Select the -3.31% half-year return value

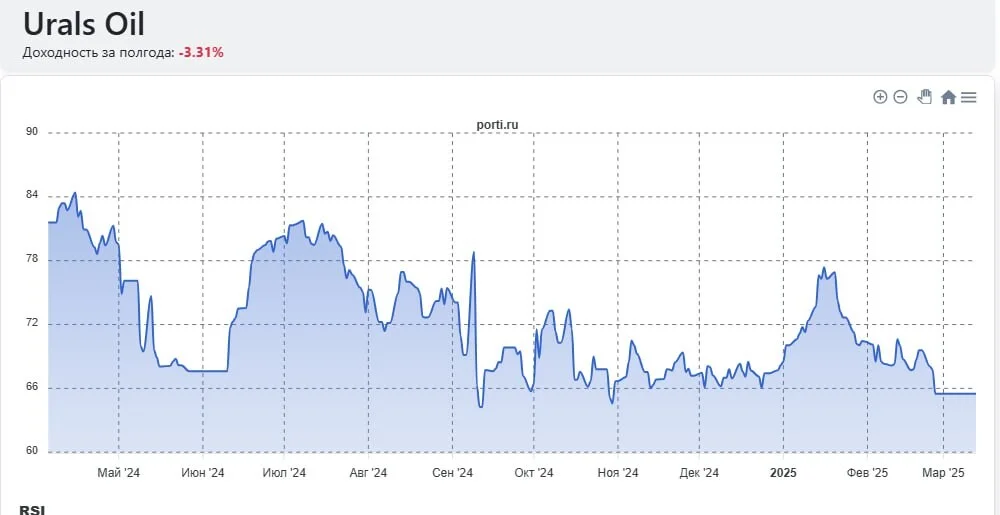coord(201,53)
